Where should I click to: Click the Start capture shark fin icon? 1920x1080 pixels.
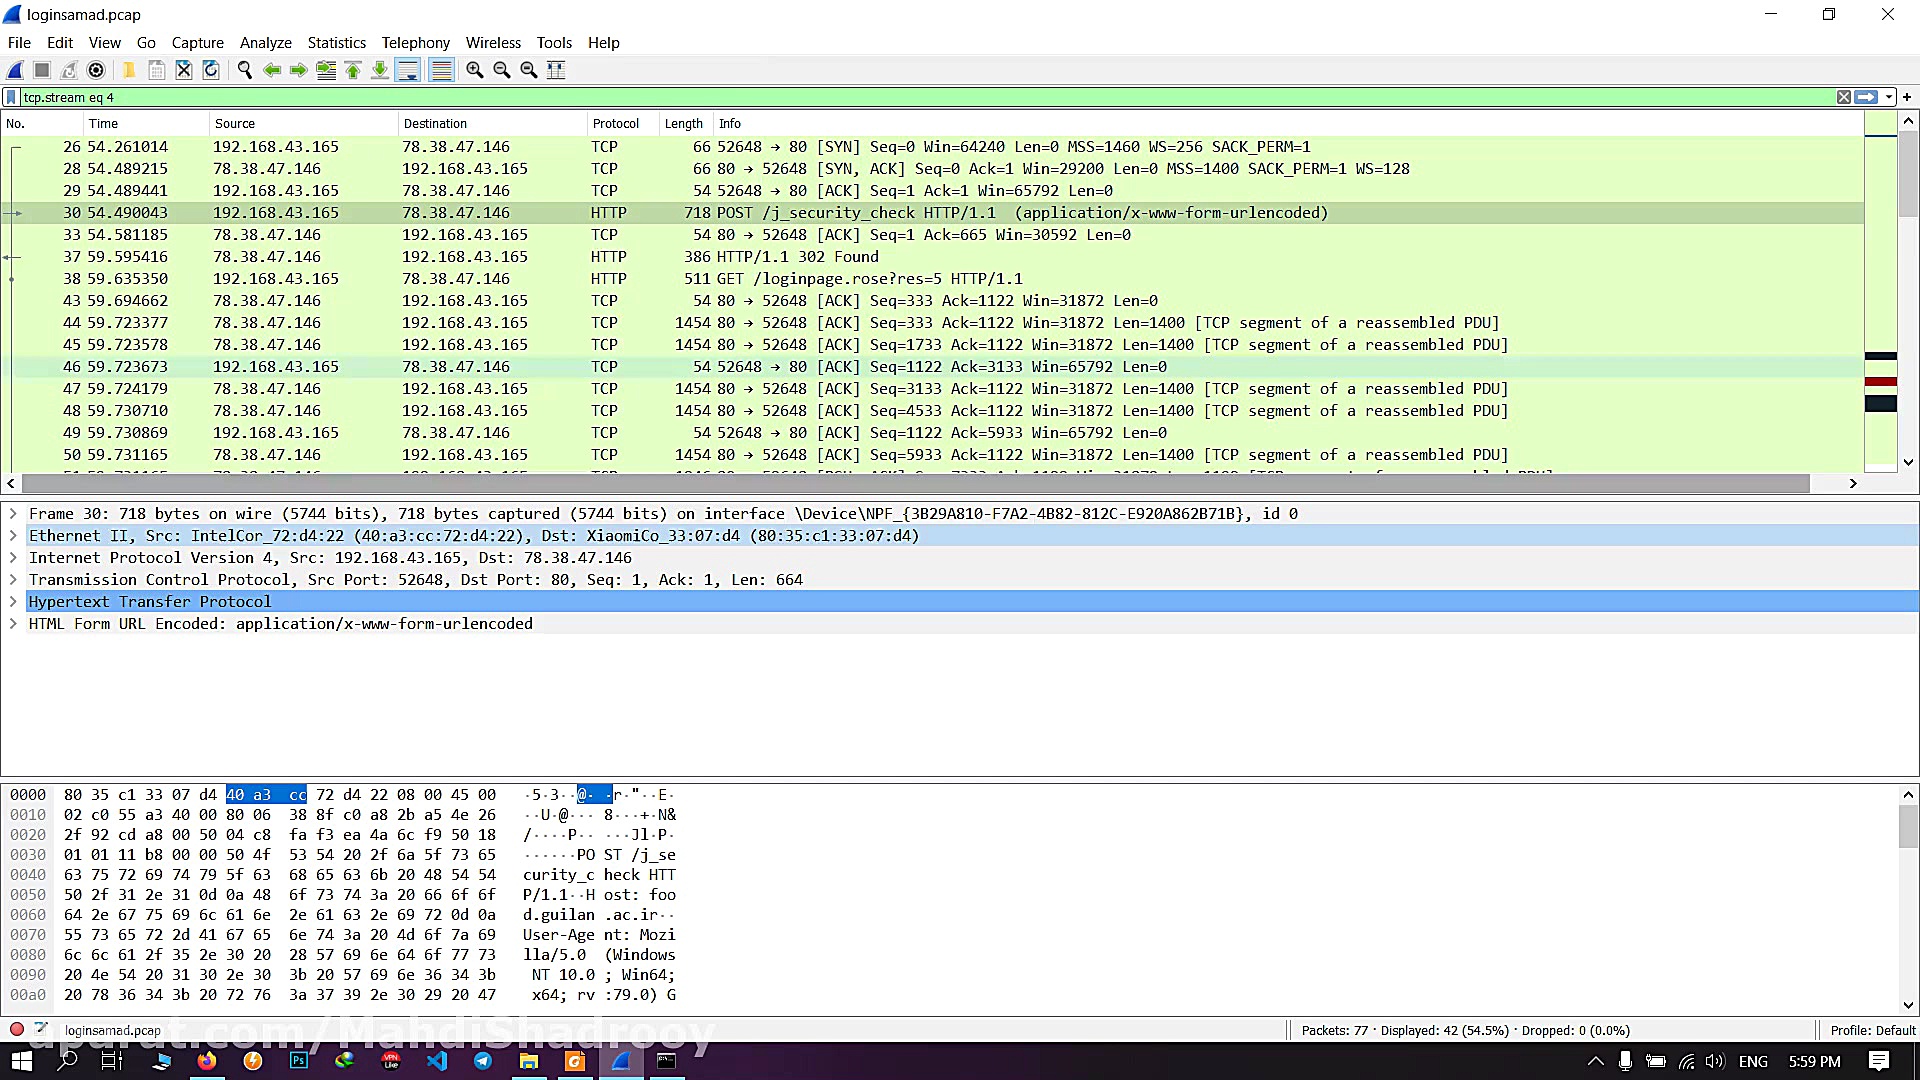[15, 70]
